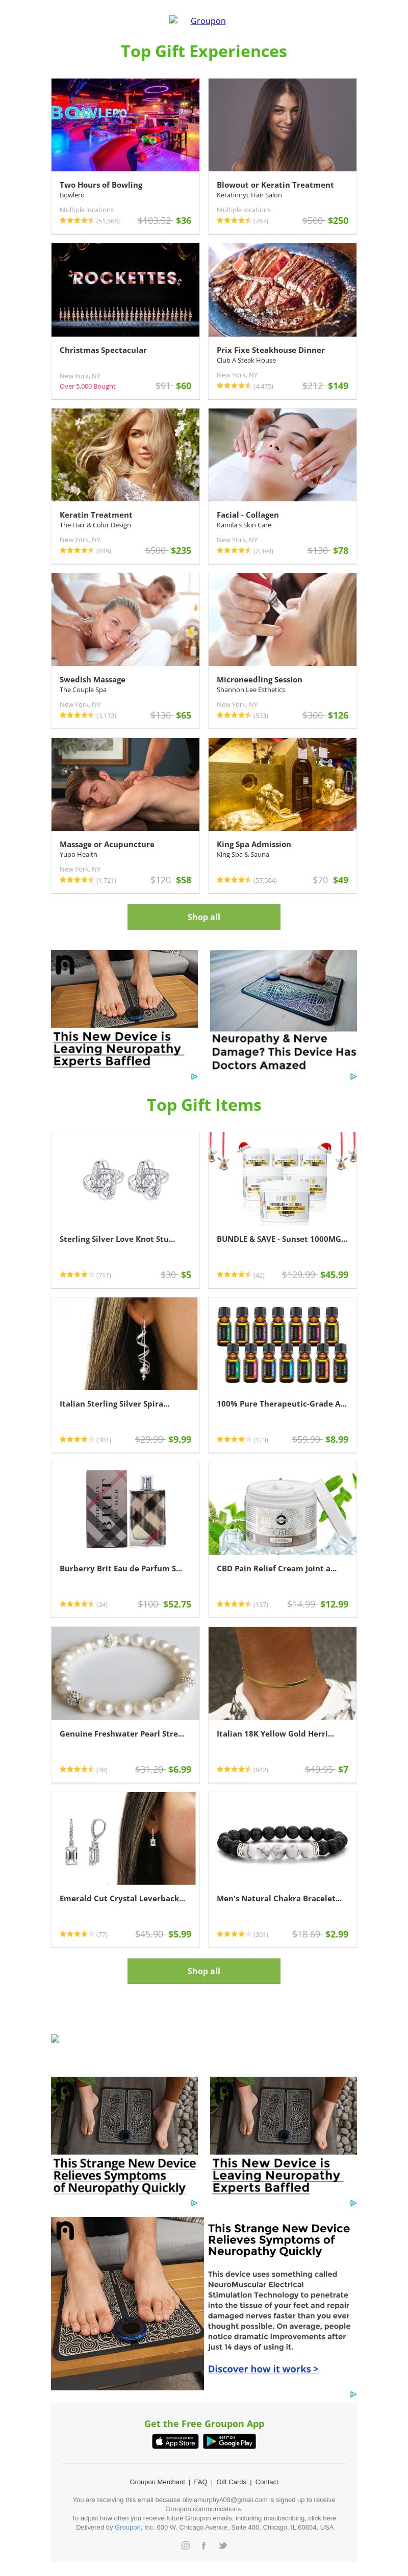The image size is (408, 2576).
Task: Open the Facebook icon in footer
Action: 204,2545
